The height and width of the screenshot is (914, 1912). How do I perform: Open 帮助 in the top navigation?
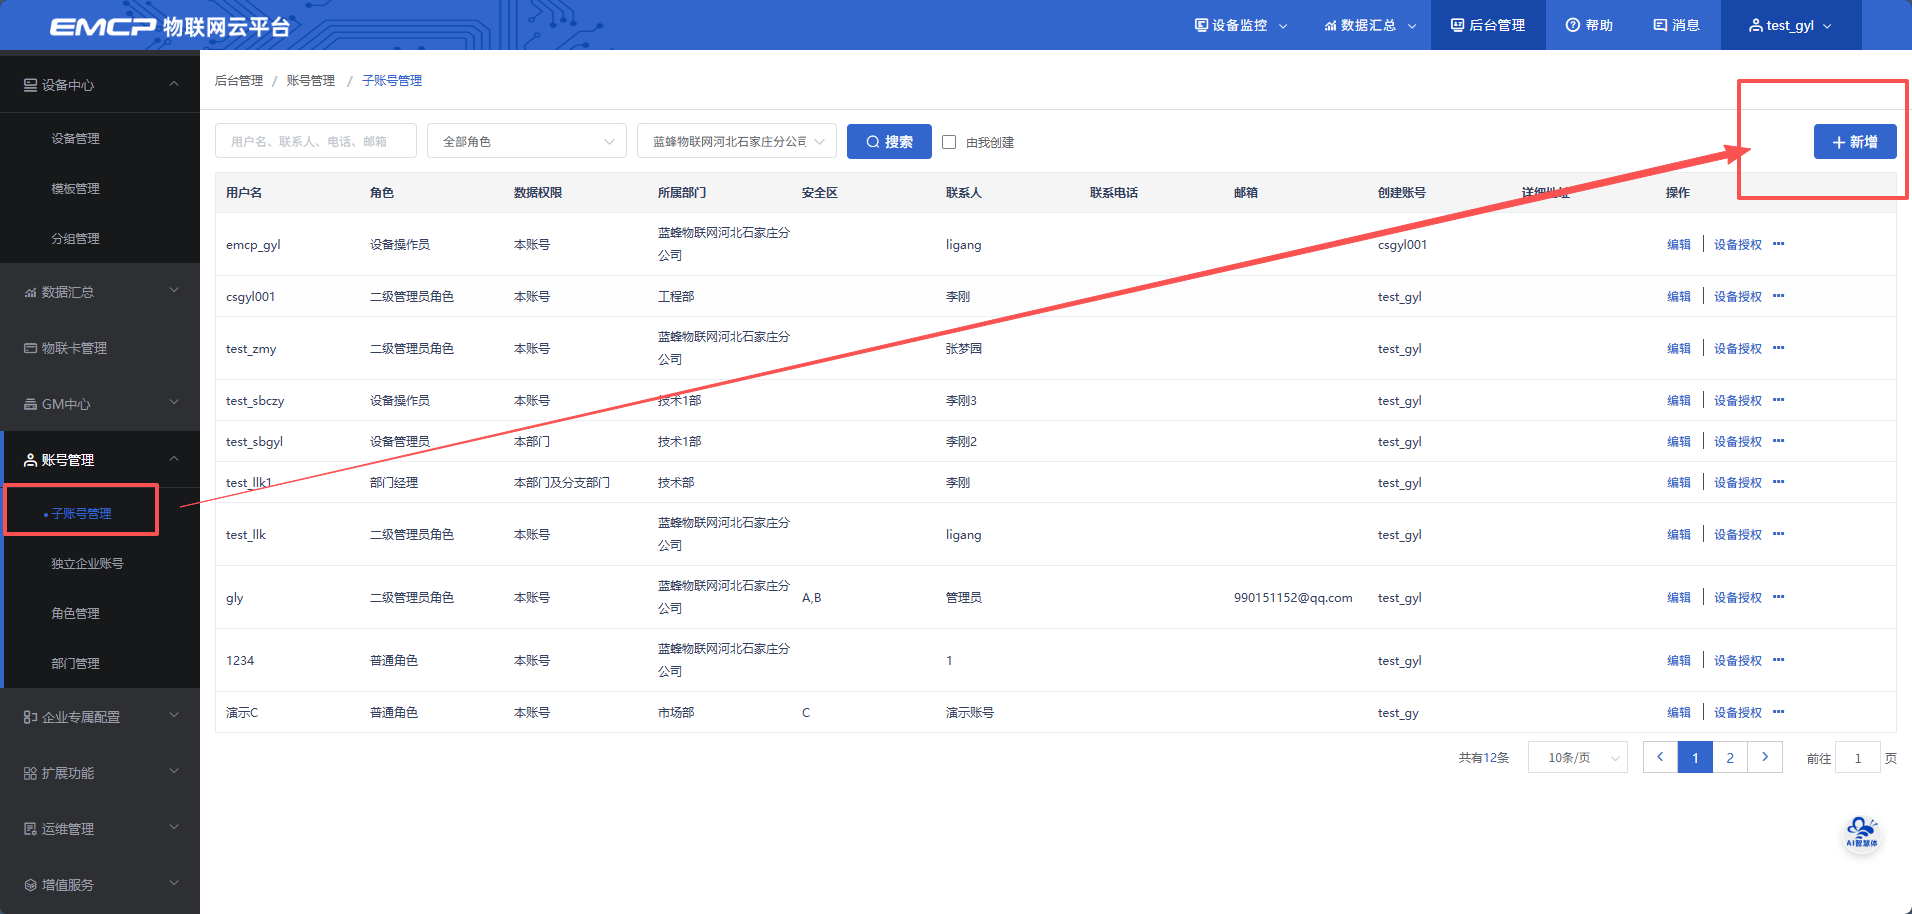[x=1589, y=25]
